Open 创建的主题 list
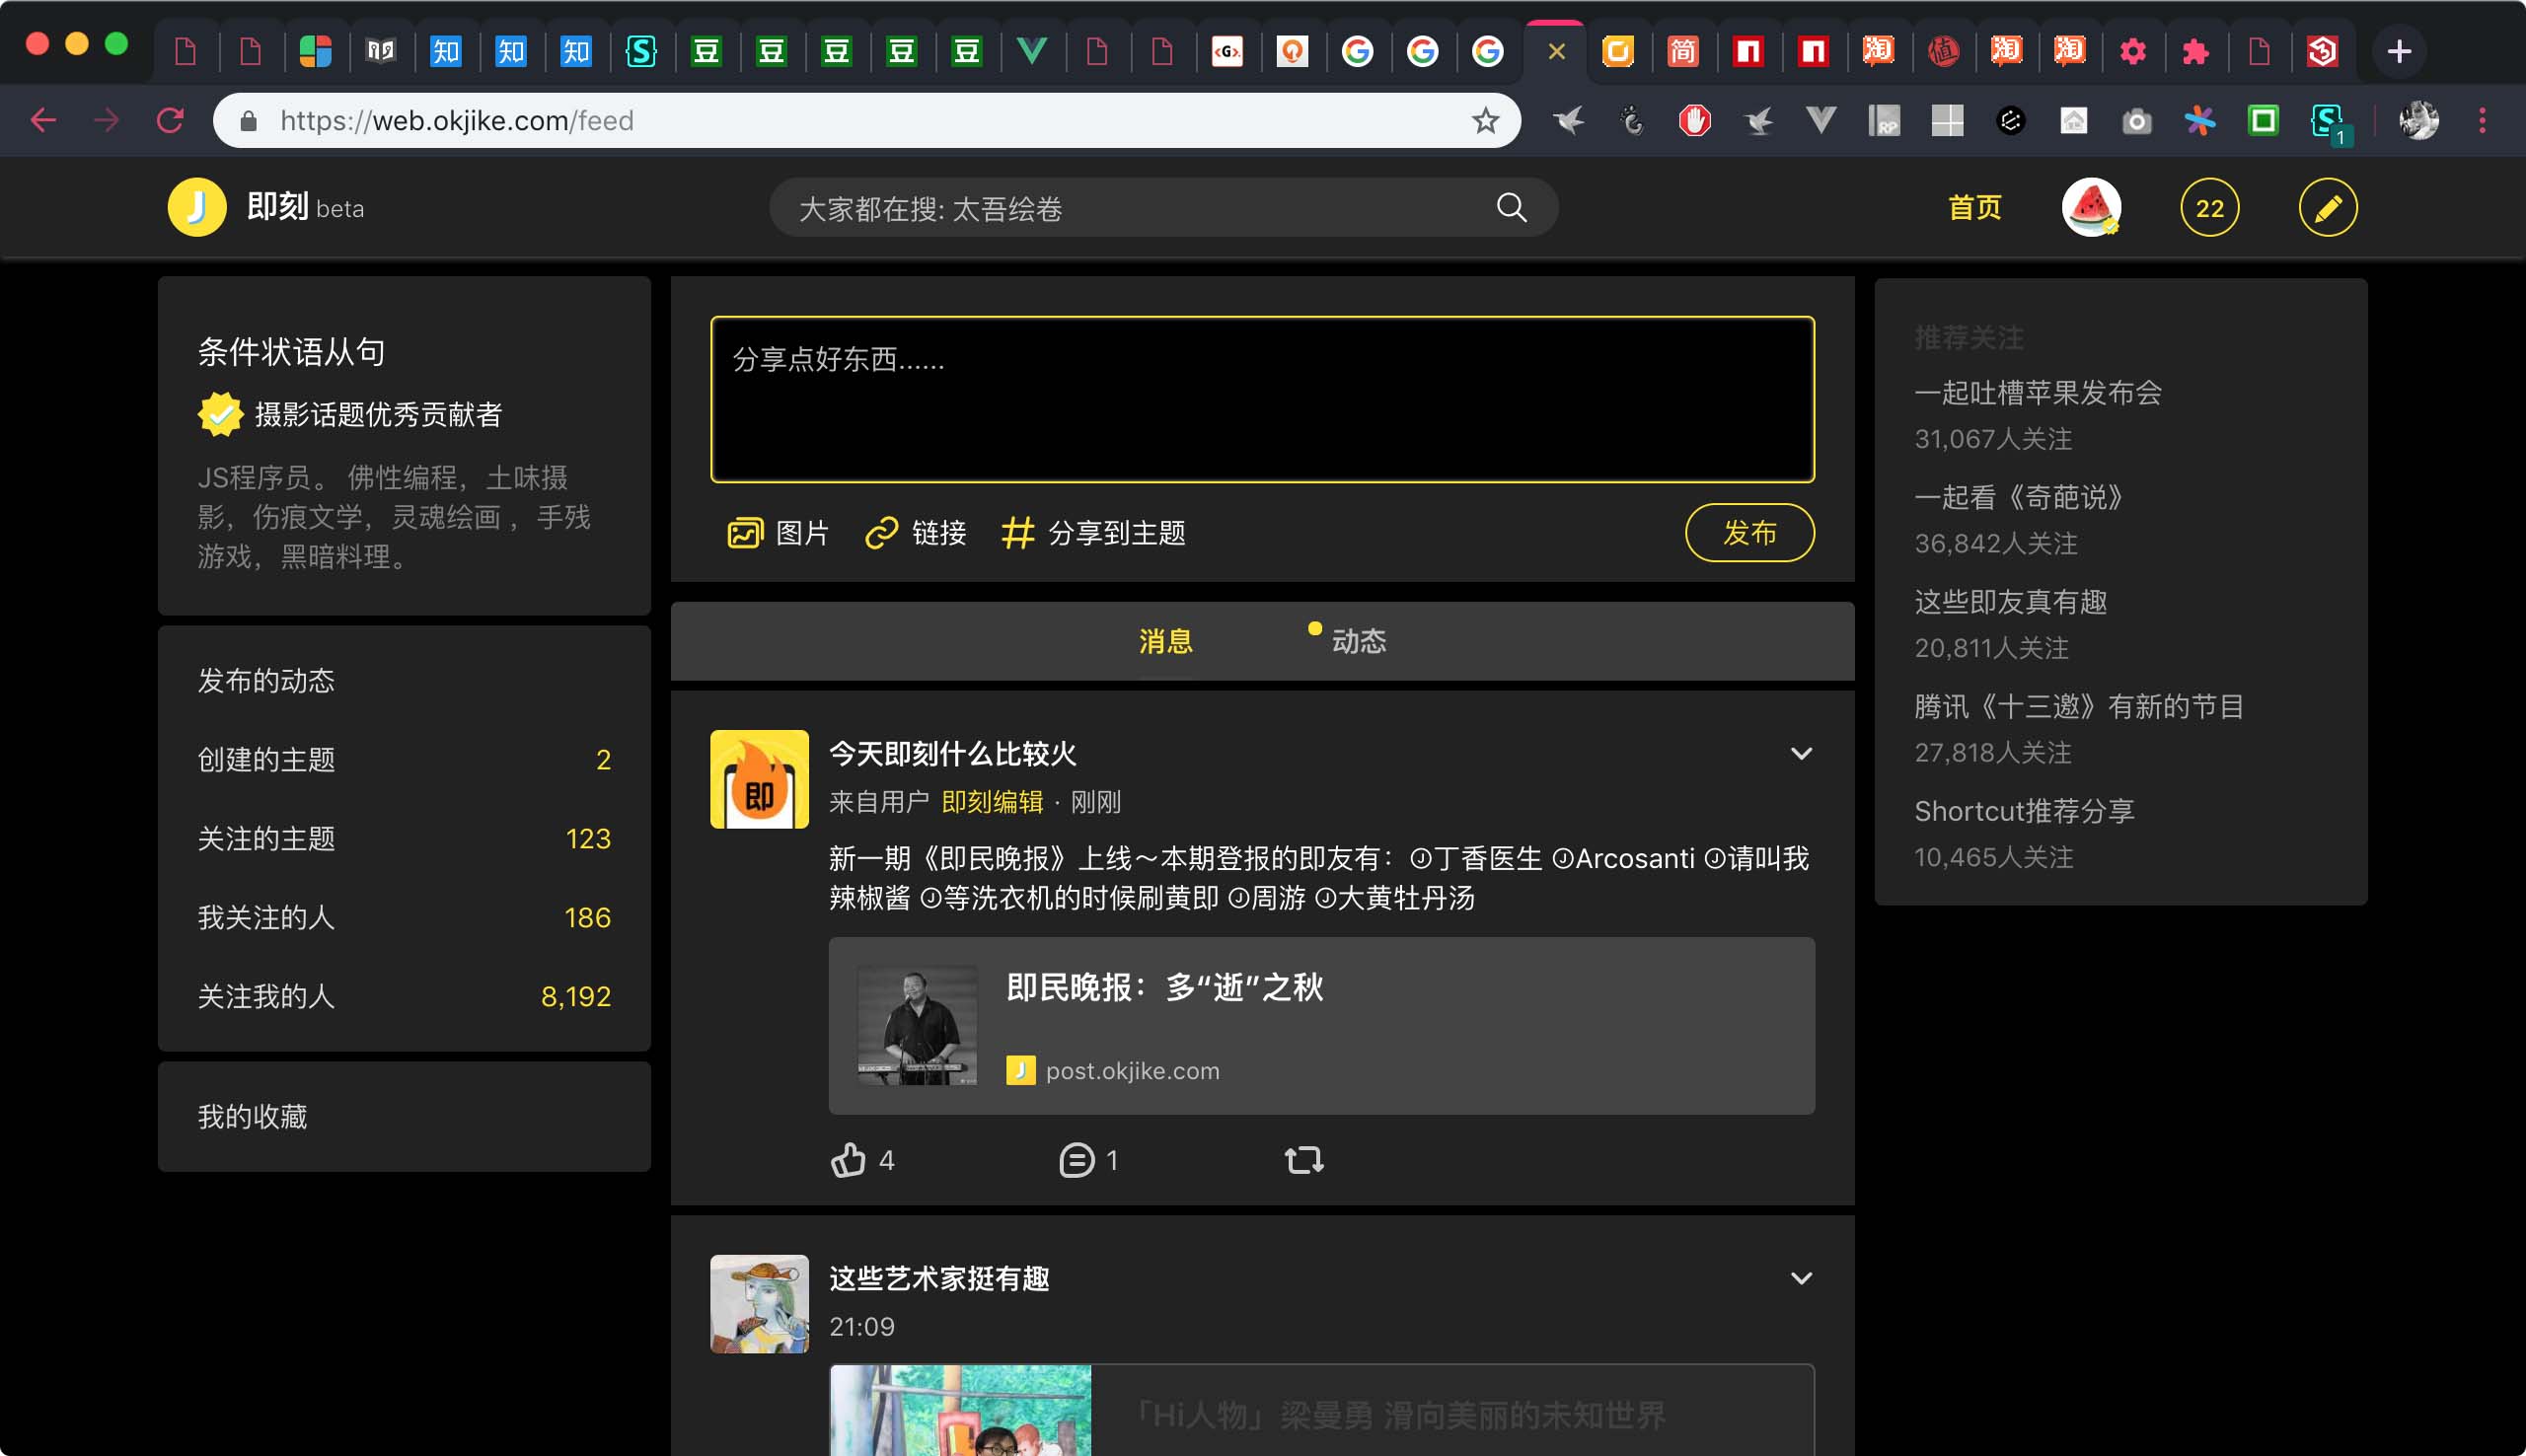Screen dimensions: 2526x1456 (x=404, y=760)
